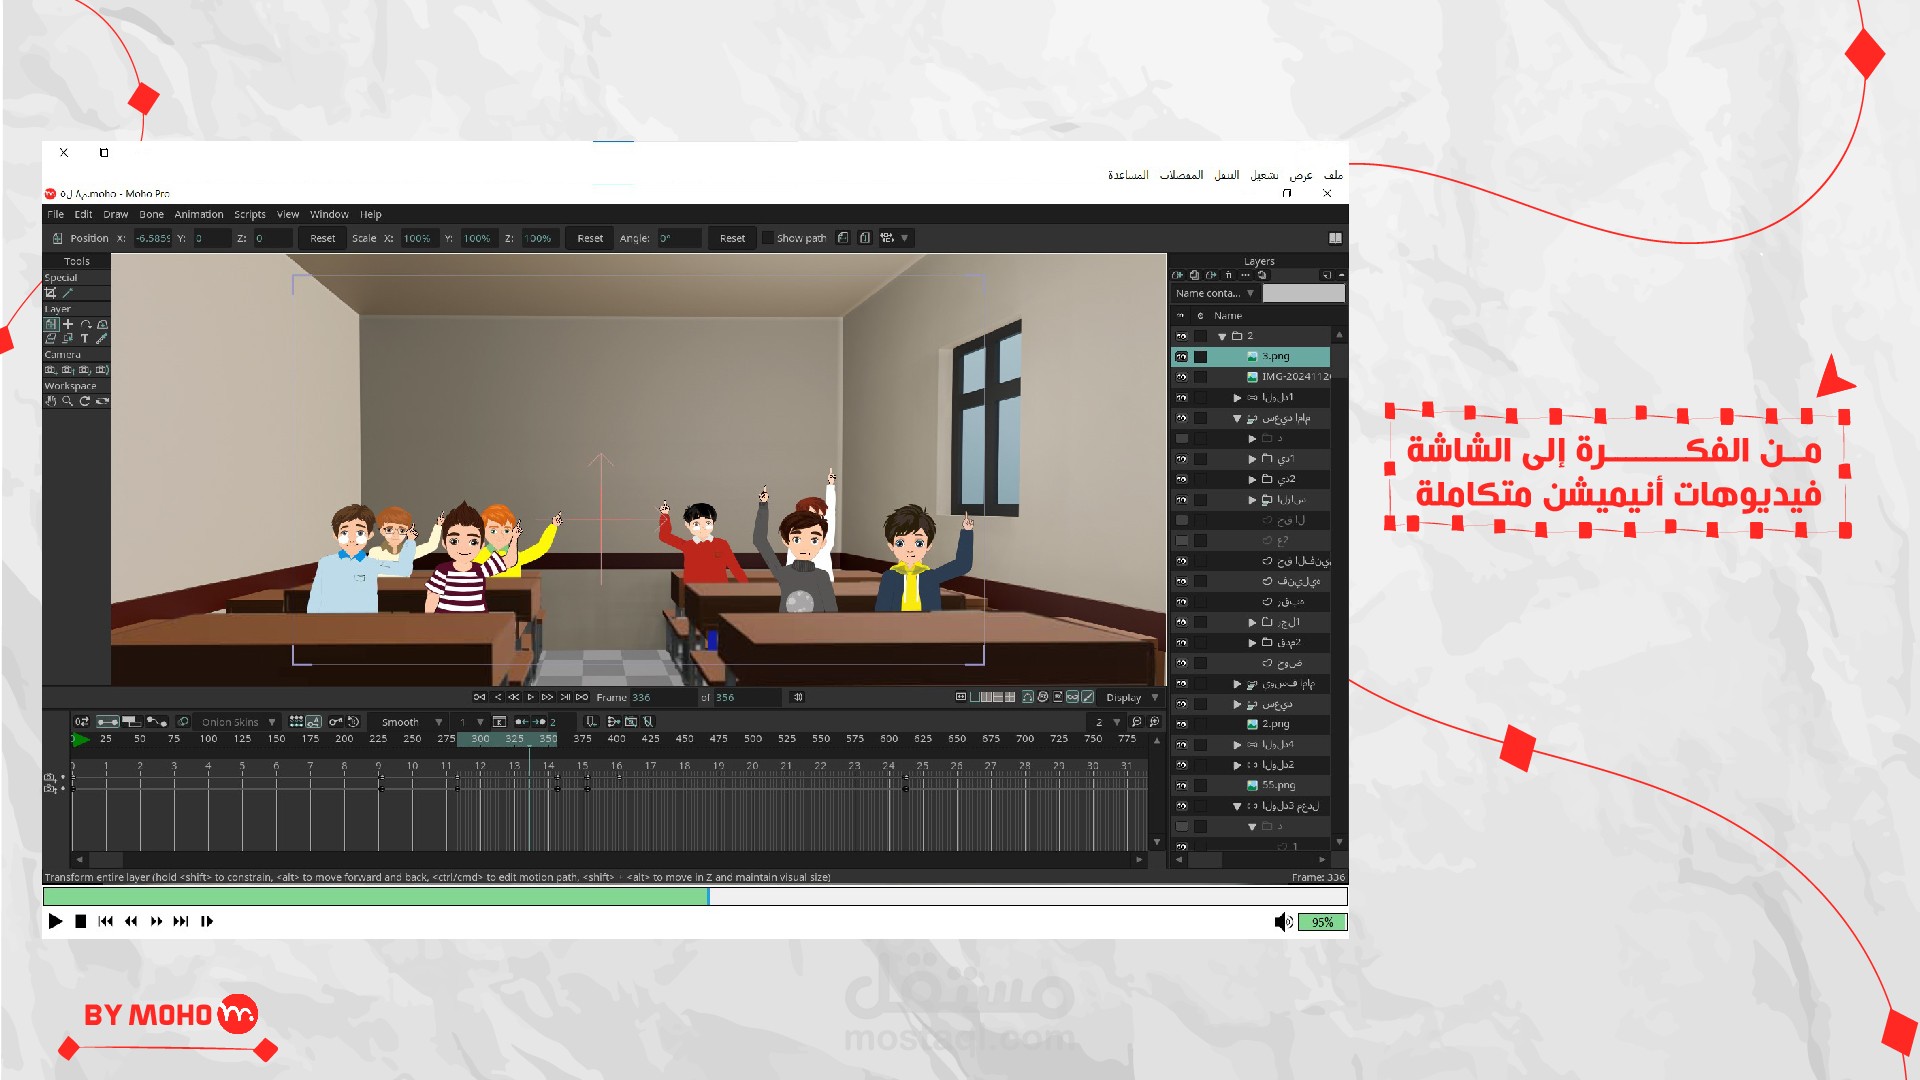Image resolution: width=1920 pixels, height=1080 pixels.
Task: Jump to end of animation in transport
Action: pyautogui.click(x=582, y=697)
